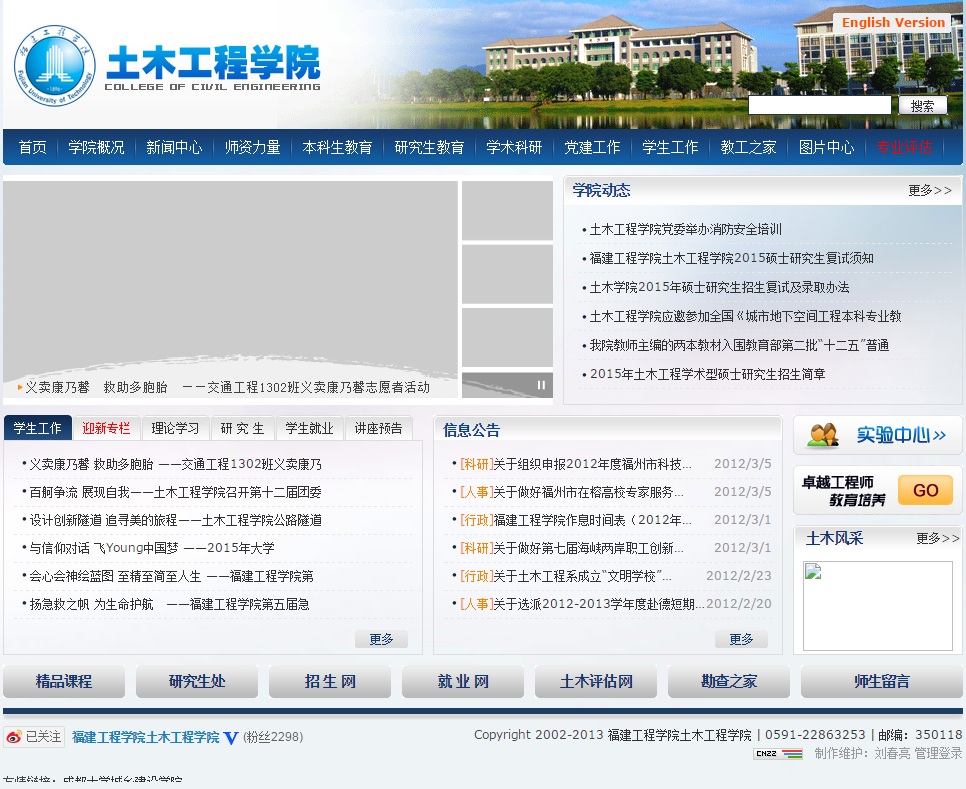Select the first slideshow thumbnail on the right
Screen dimensions: 966x789
click(507, 211)
